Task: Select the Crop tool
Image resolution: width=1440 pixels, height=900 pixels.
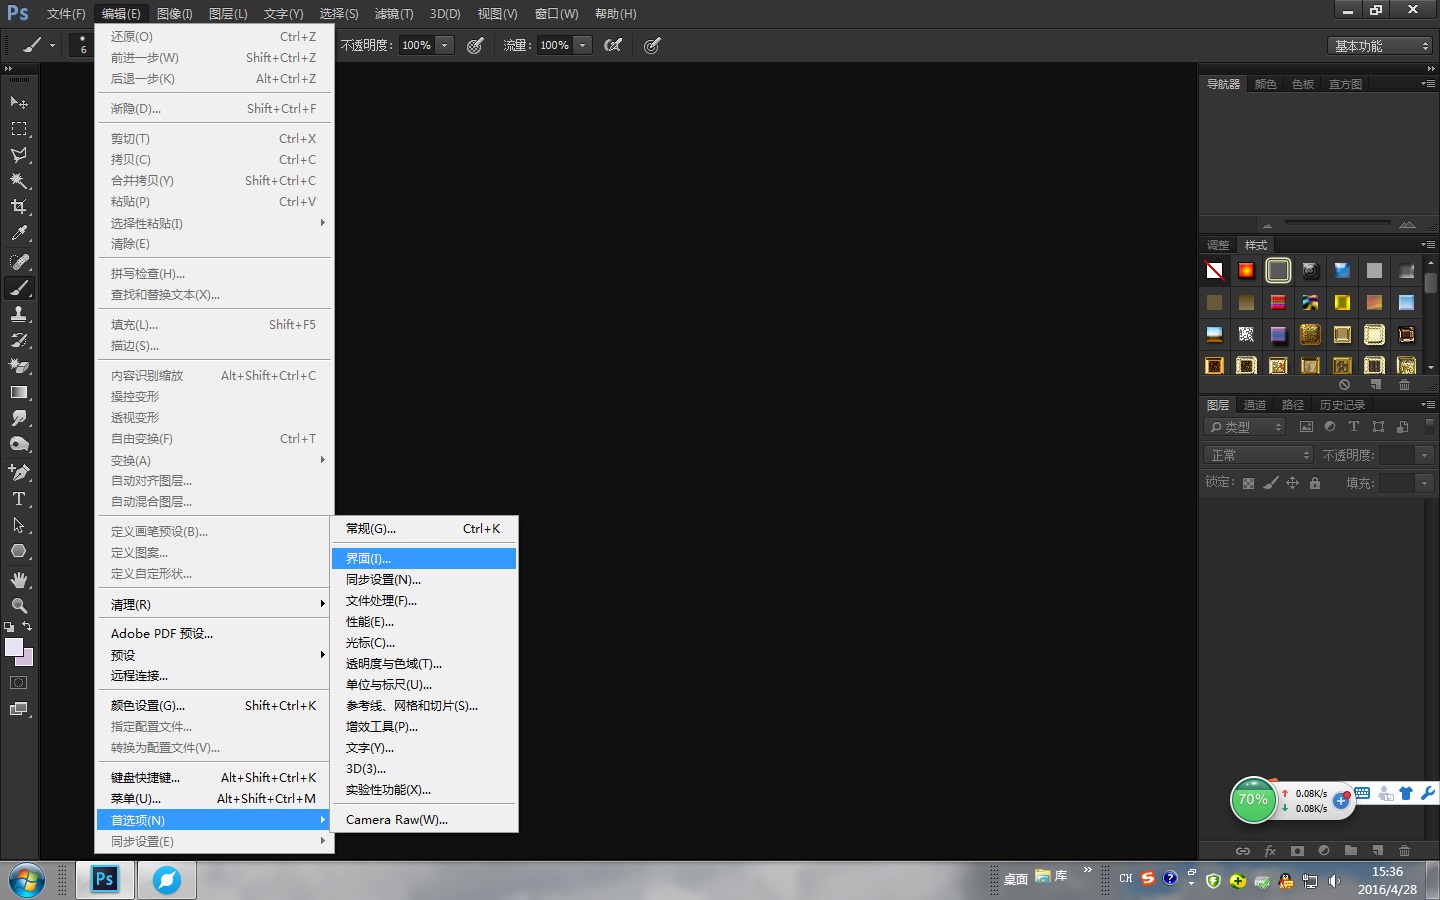Action: (x=19, y=207)
